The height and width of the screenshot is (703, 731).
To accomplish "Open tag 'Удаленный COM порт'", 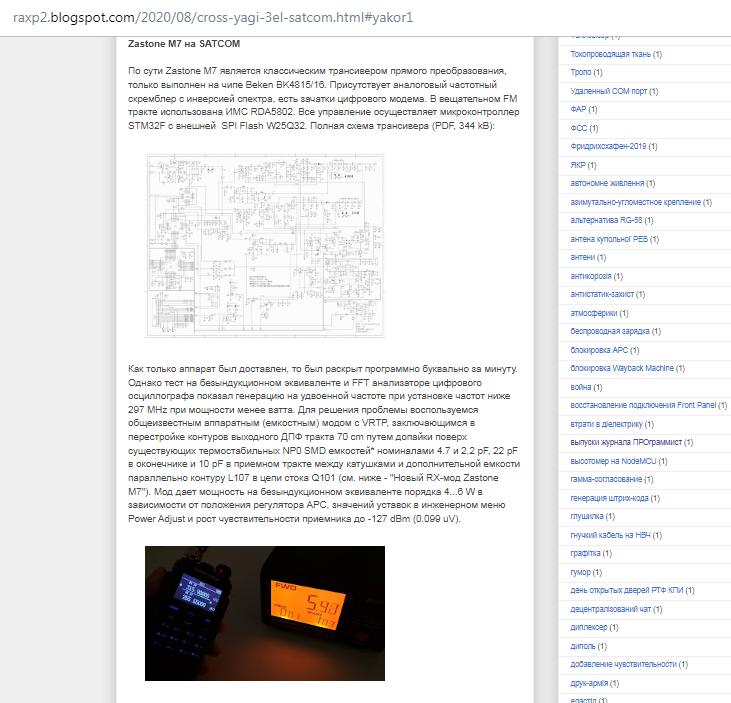I will click(608, 91).
